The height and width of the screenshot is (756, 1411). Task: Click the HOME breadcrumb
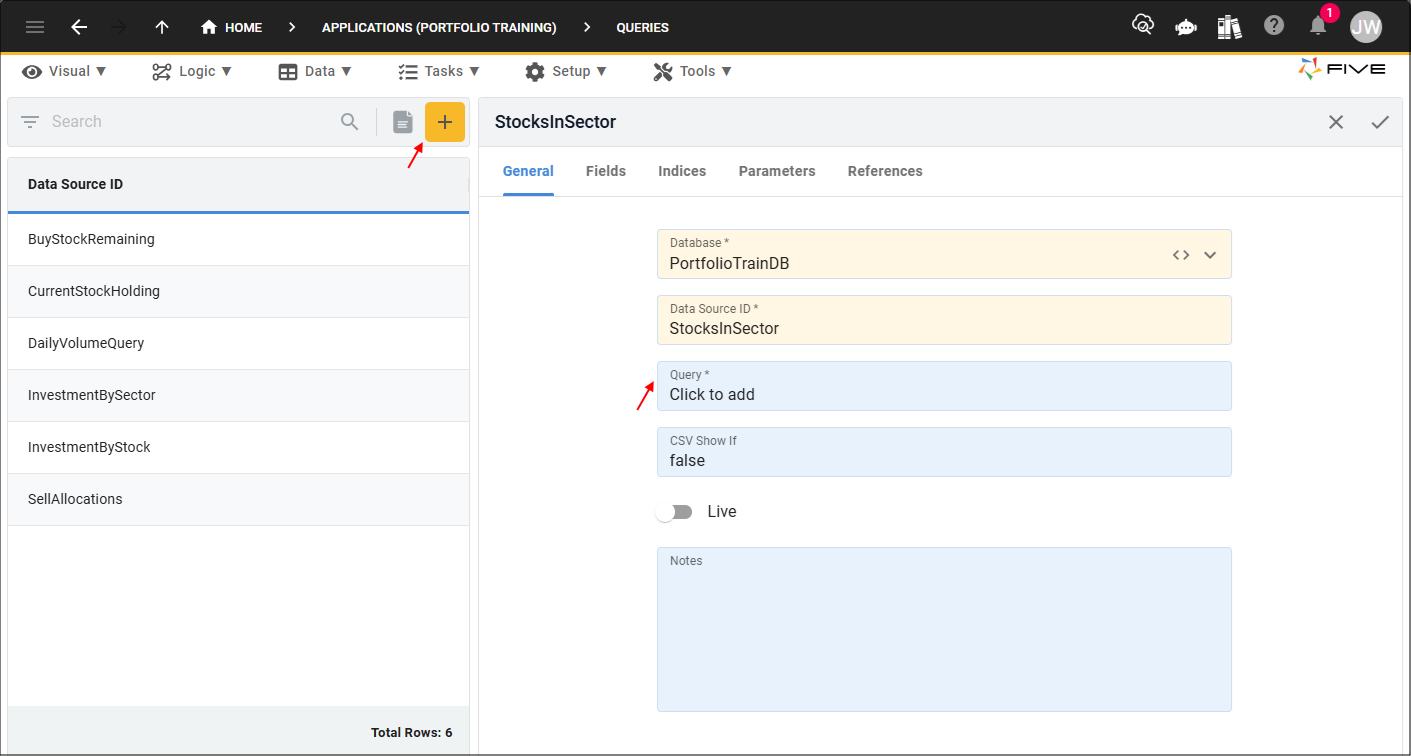(x=231, y=27)
